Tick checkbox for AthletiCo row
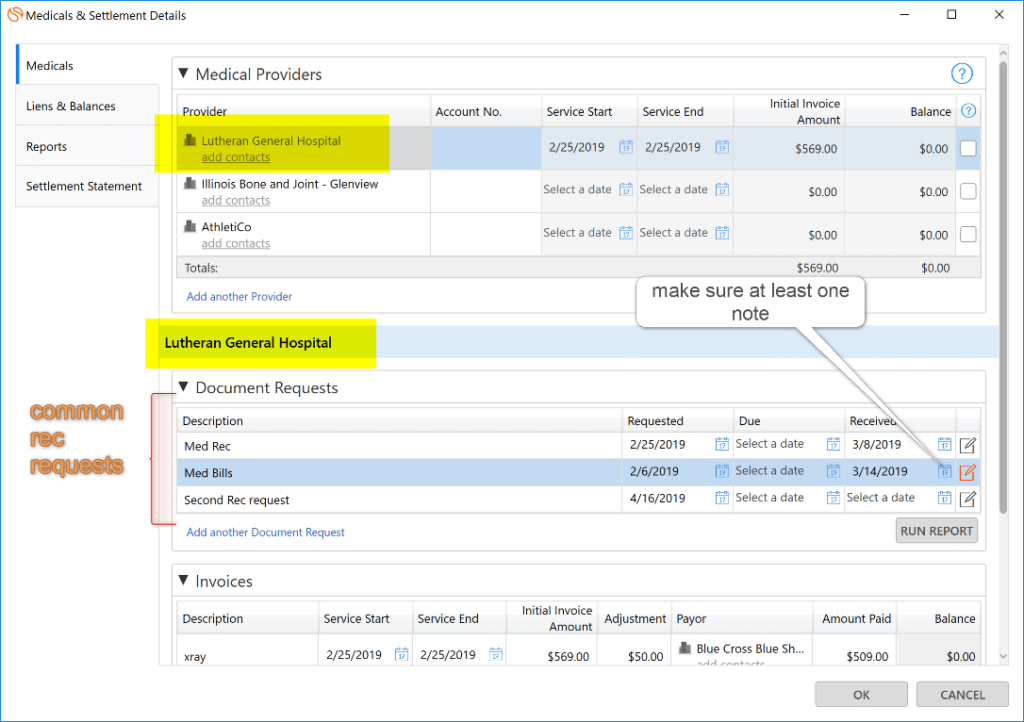The image size is (1024, 722). [968, 234]
